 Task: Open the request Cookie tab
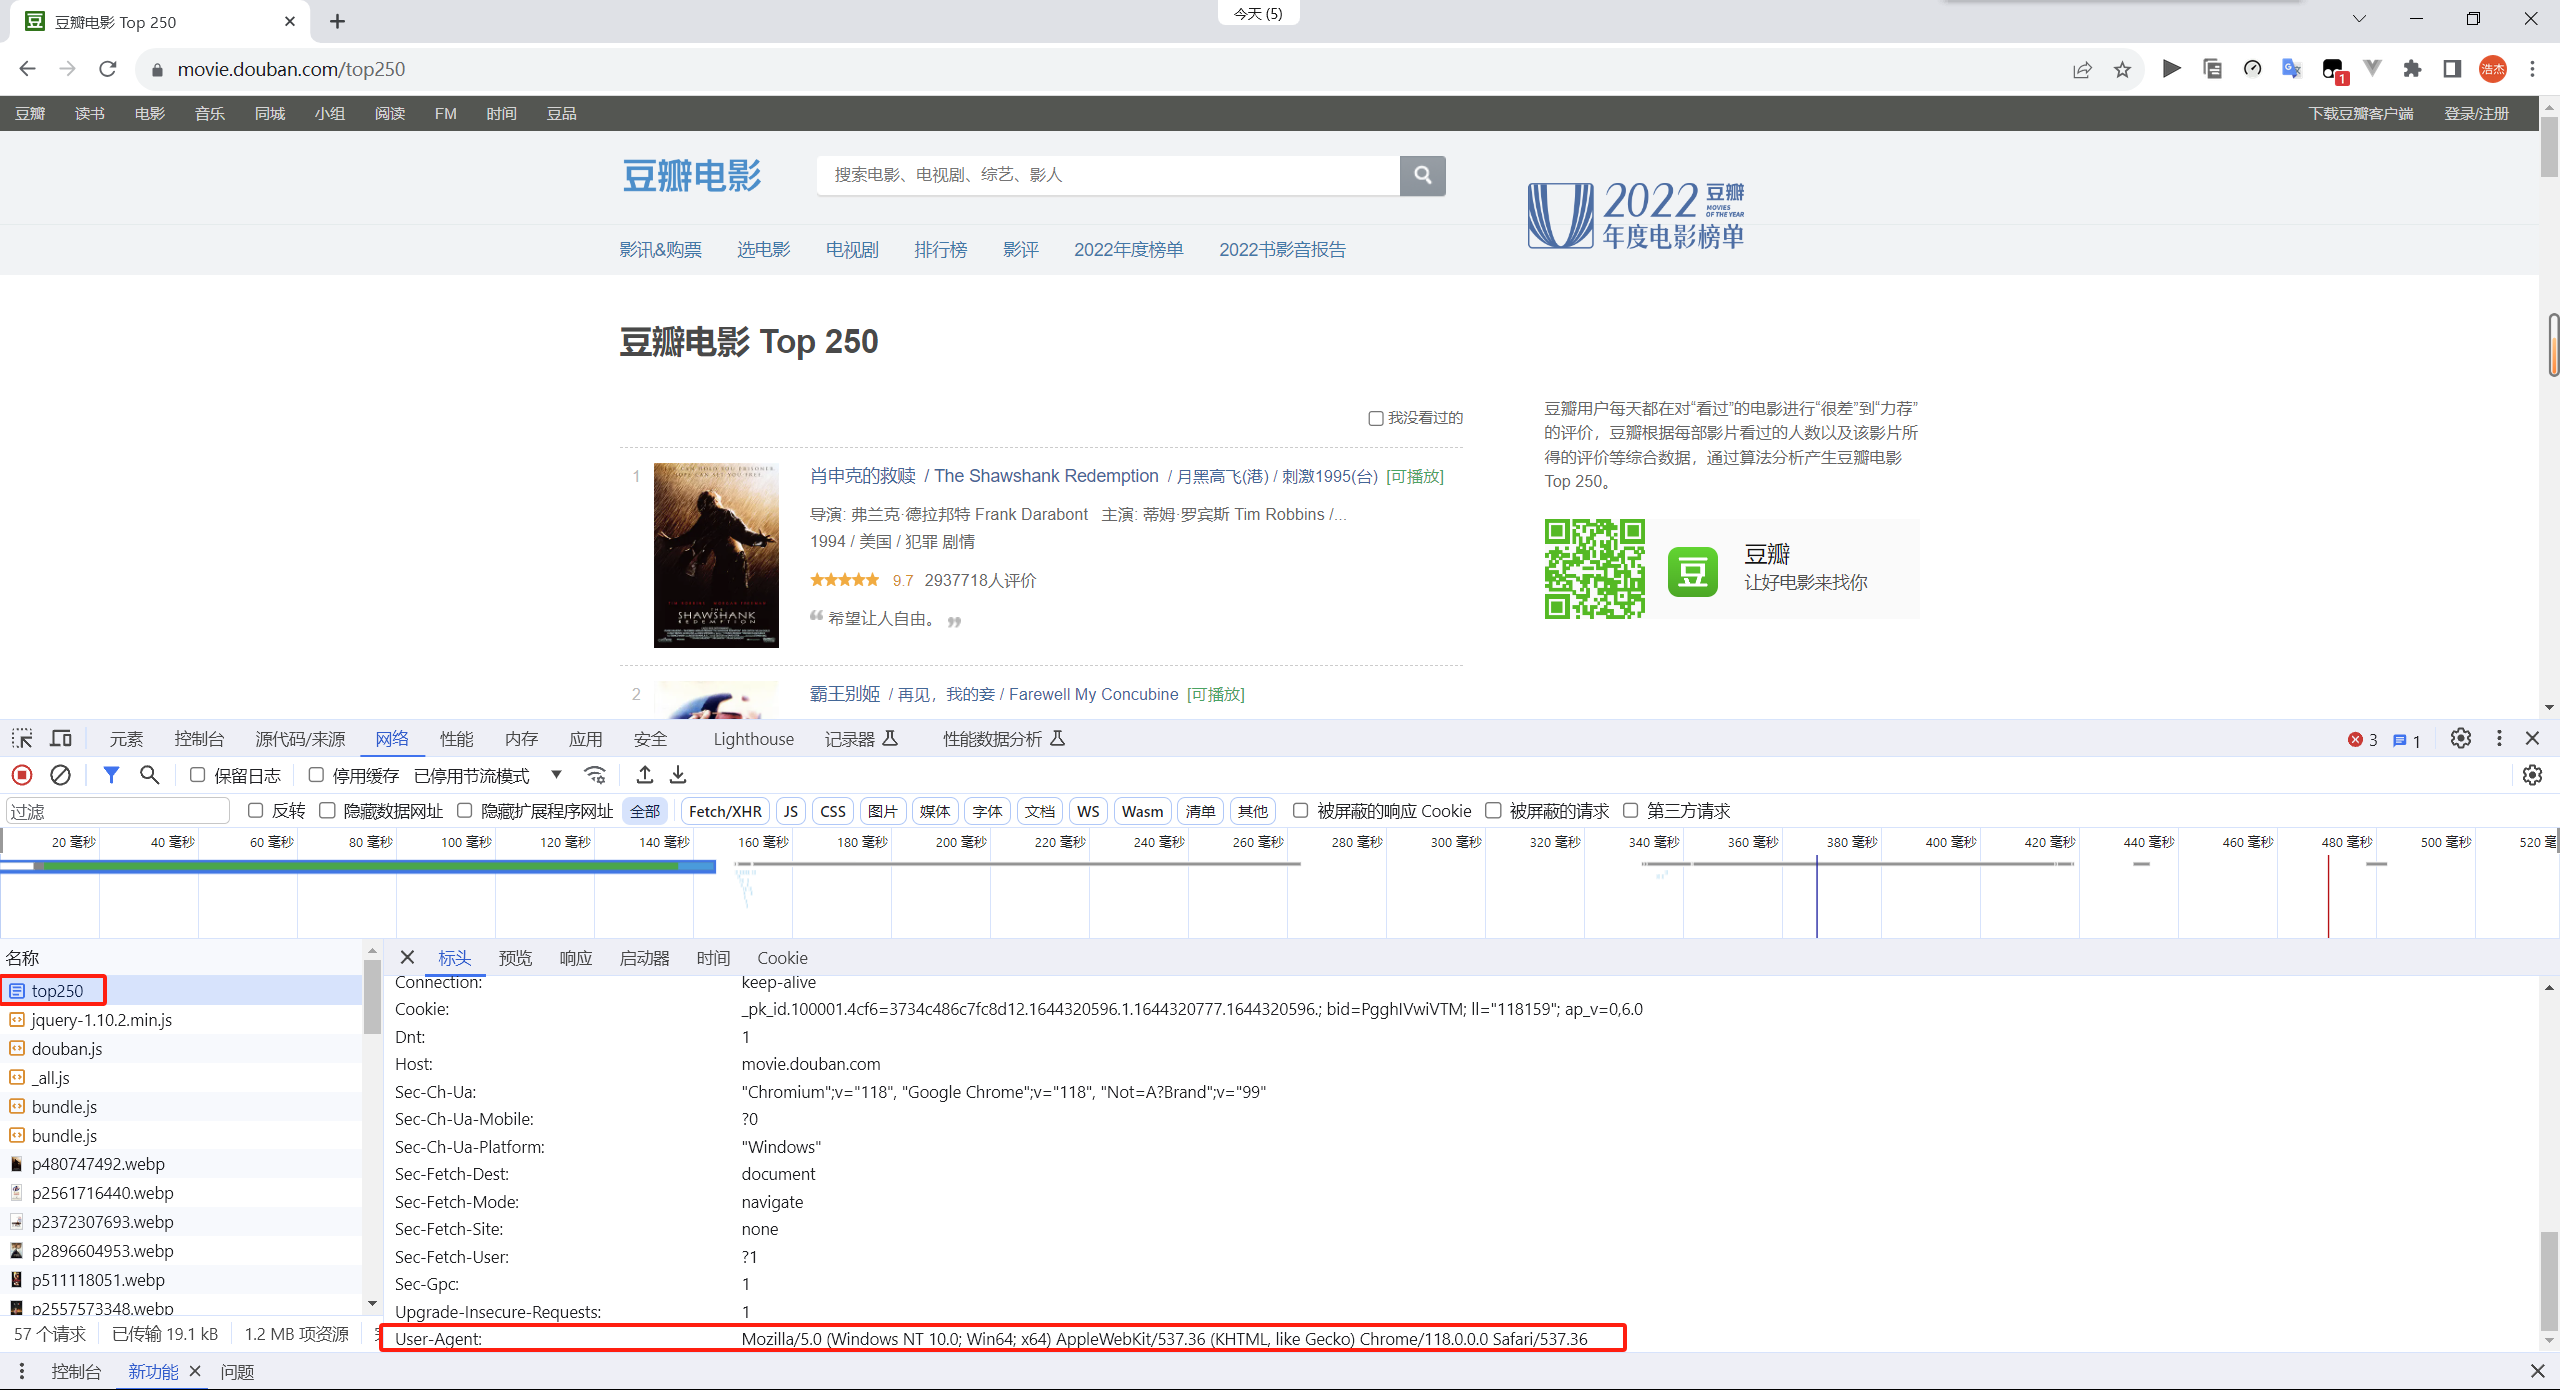click(782, 958)
